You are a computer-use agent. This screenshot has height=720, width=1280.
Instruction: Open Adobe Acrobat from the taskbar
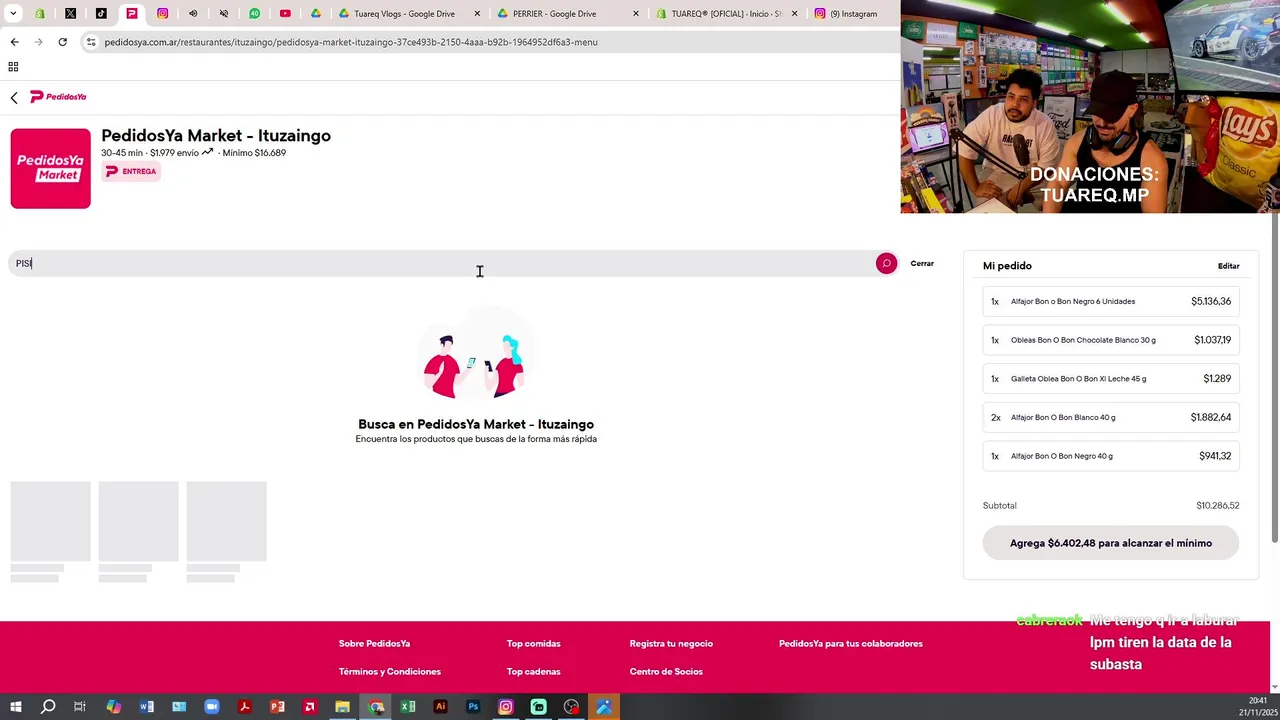244,707
